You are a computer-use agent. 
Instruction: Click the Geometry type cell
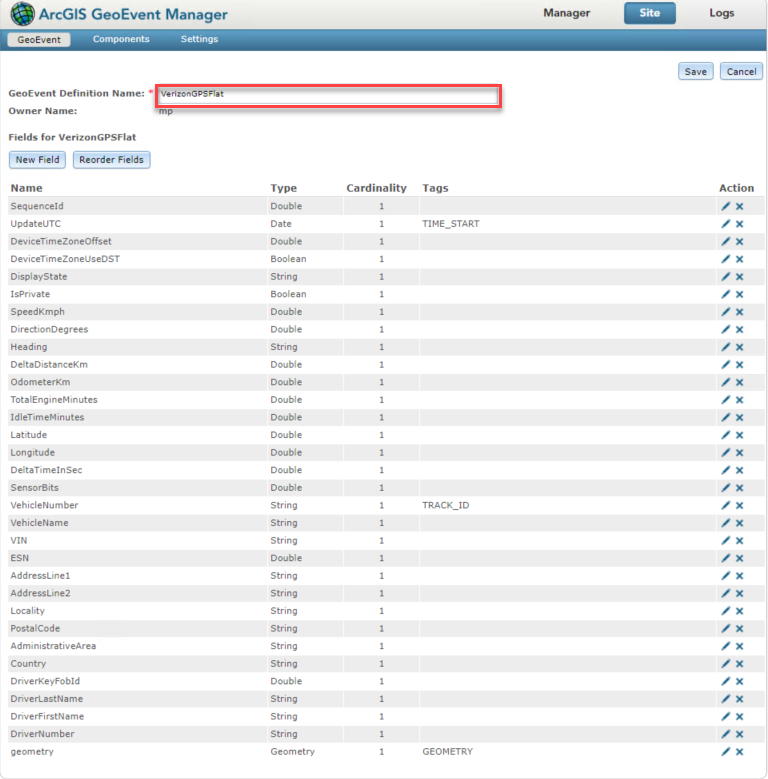pyautogui.click(x=292, y=752)
